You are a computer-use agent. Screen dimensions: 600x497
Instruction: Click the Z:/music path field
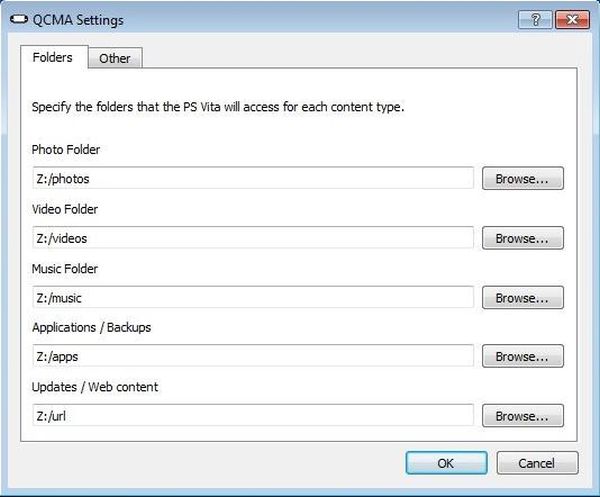[x=253, y=297]
